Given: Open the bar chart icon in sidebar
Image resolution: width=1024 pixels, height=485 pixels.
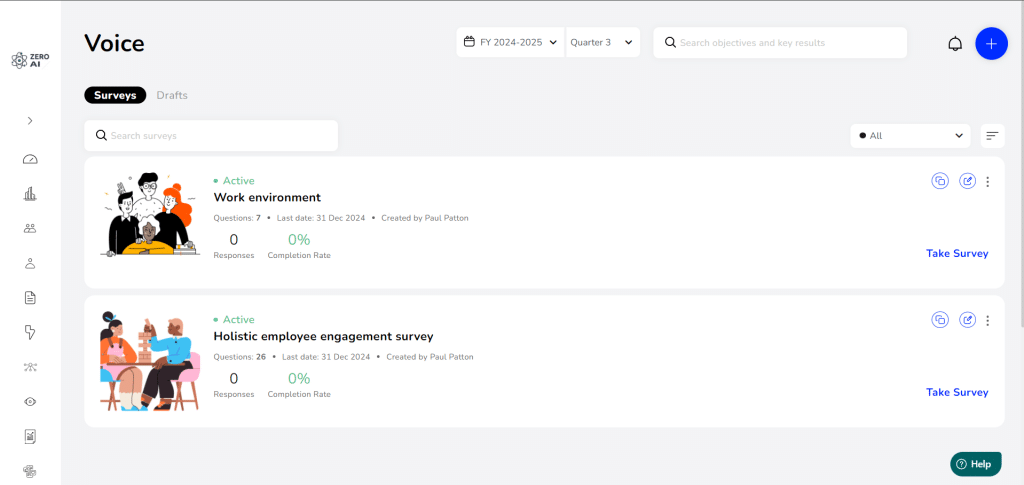Looking at the screenshot, I should 30,194.
